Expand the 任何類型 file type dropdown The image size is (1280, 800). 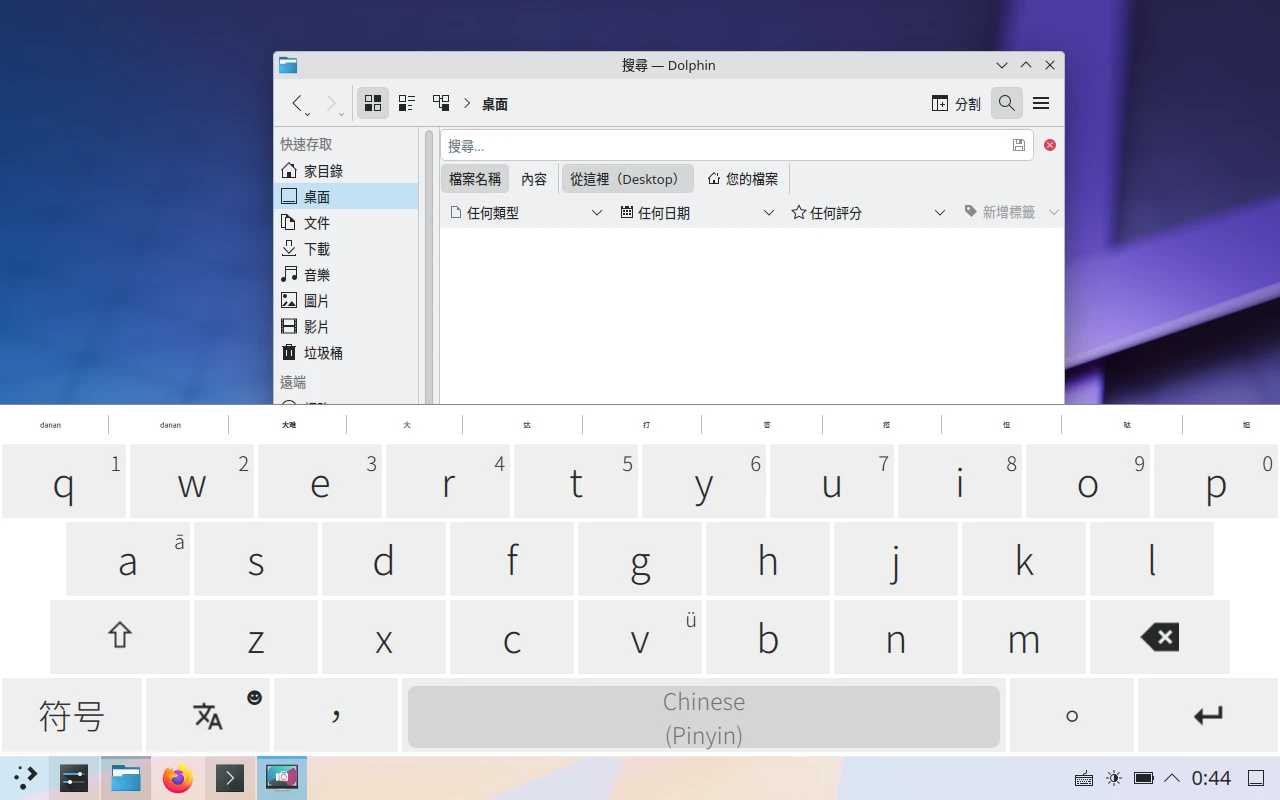click(x=526, y=213)
